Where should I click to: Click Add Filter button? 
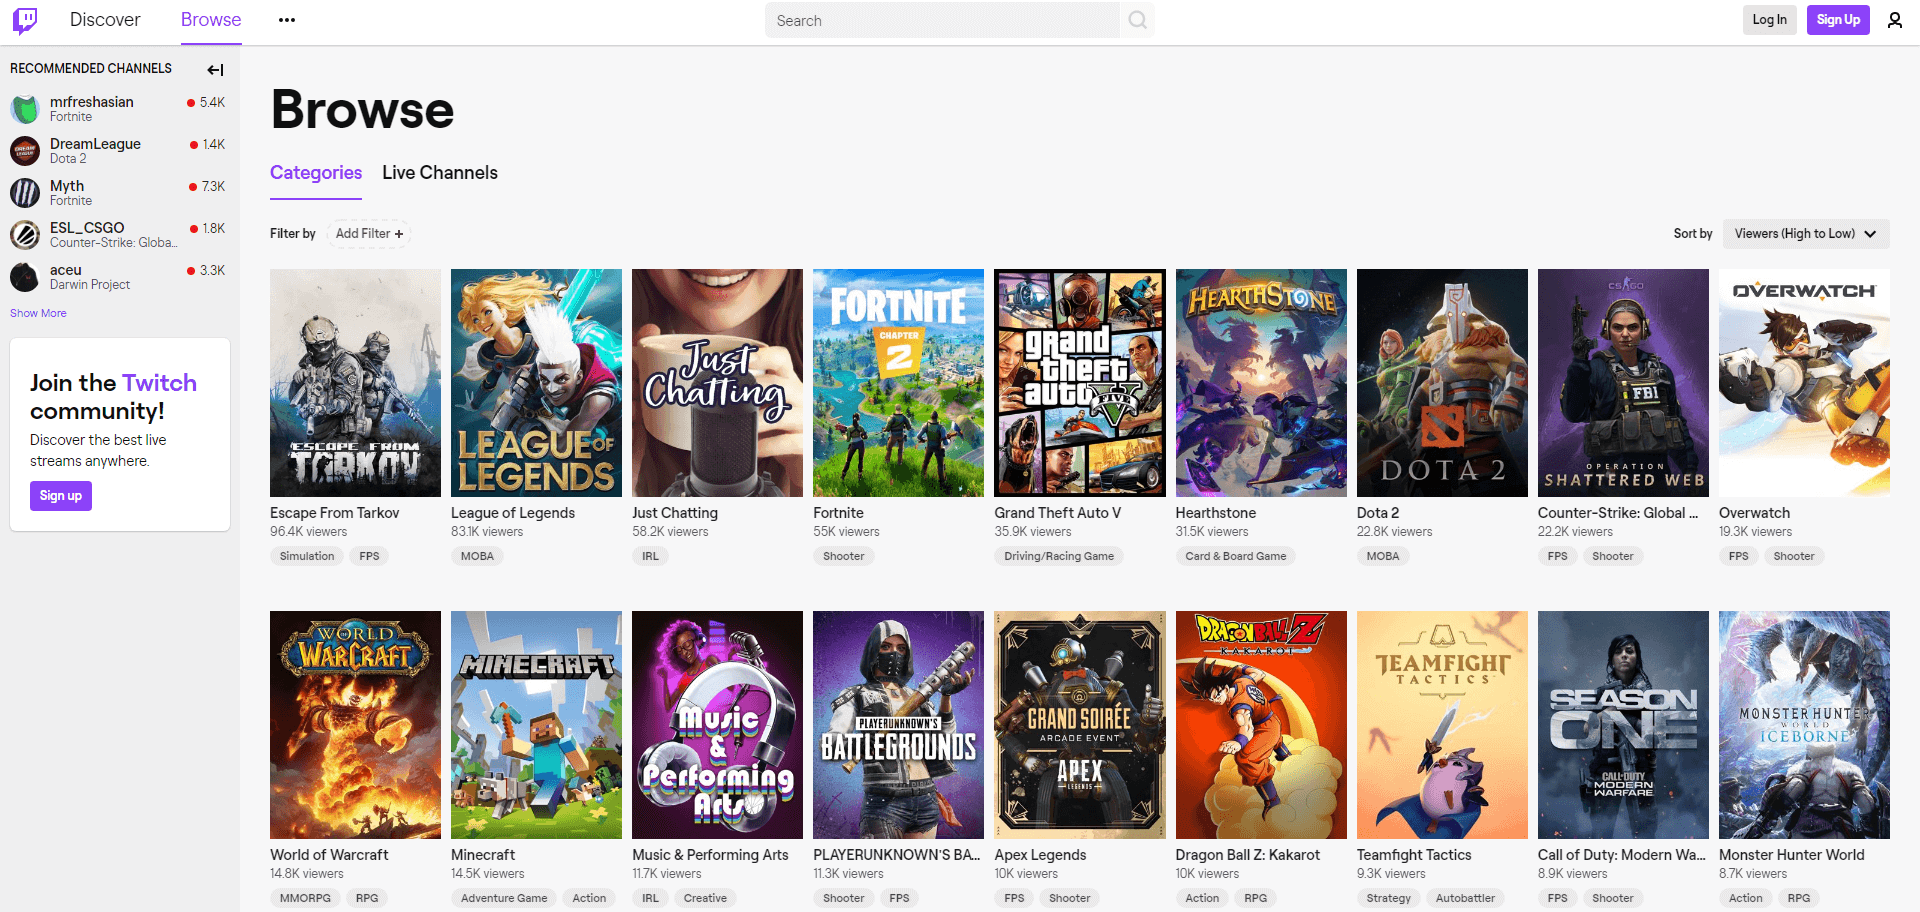click(369, 234)
